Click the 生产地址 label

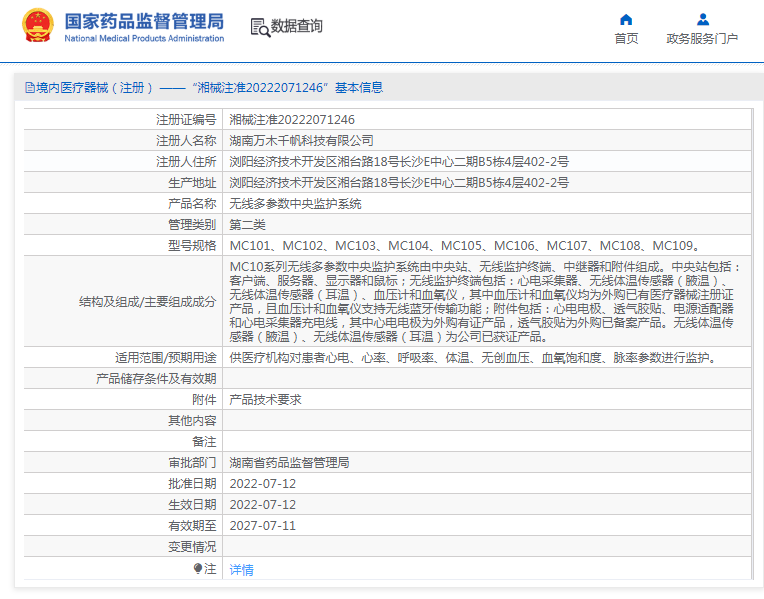point(192,183)
